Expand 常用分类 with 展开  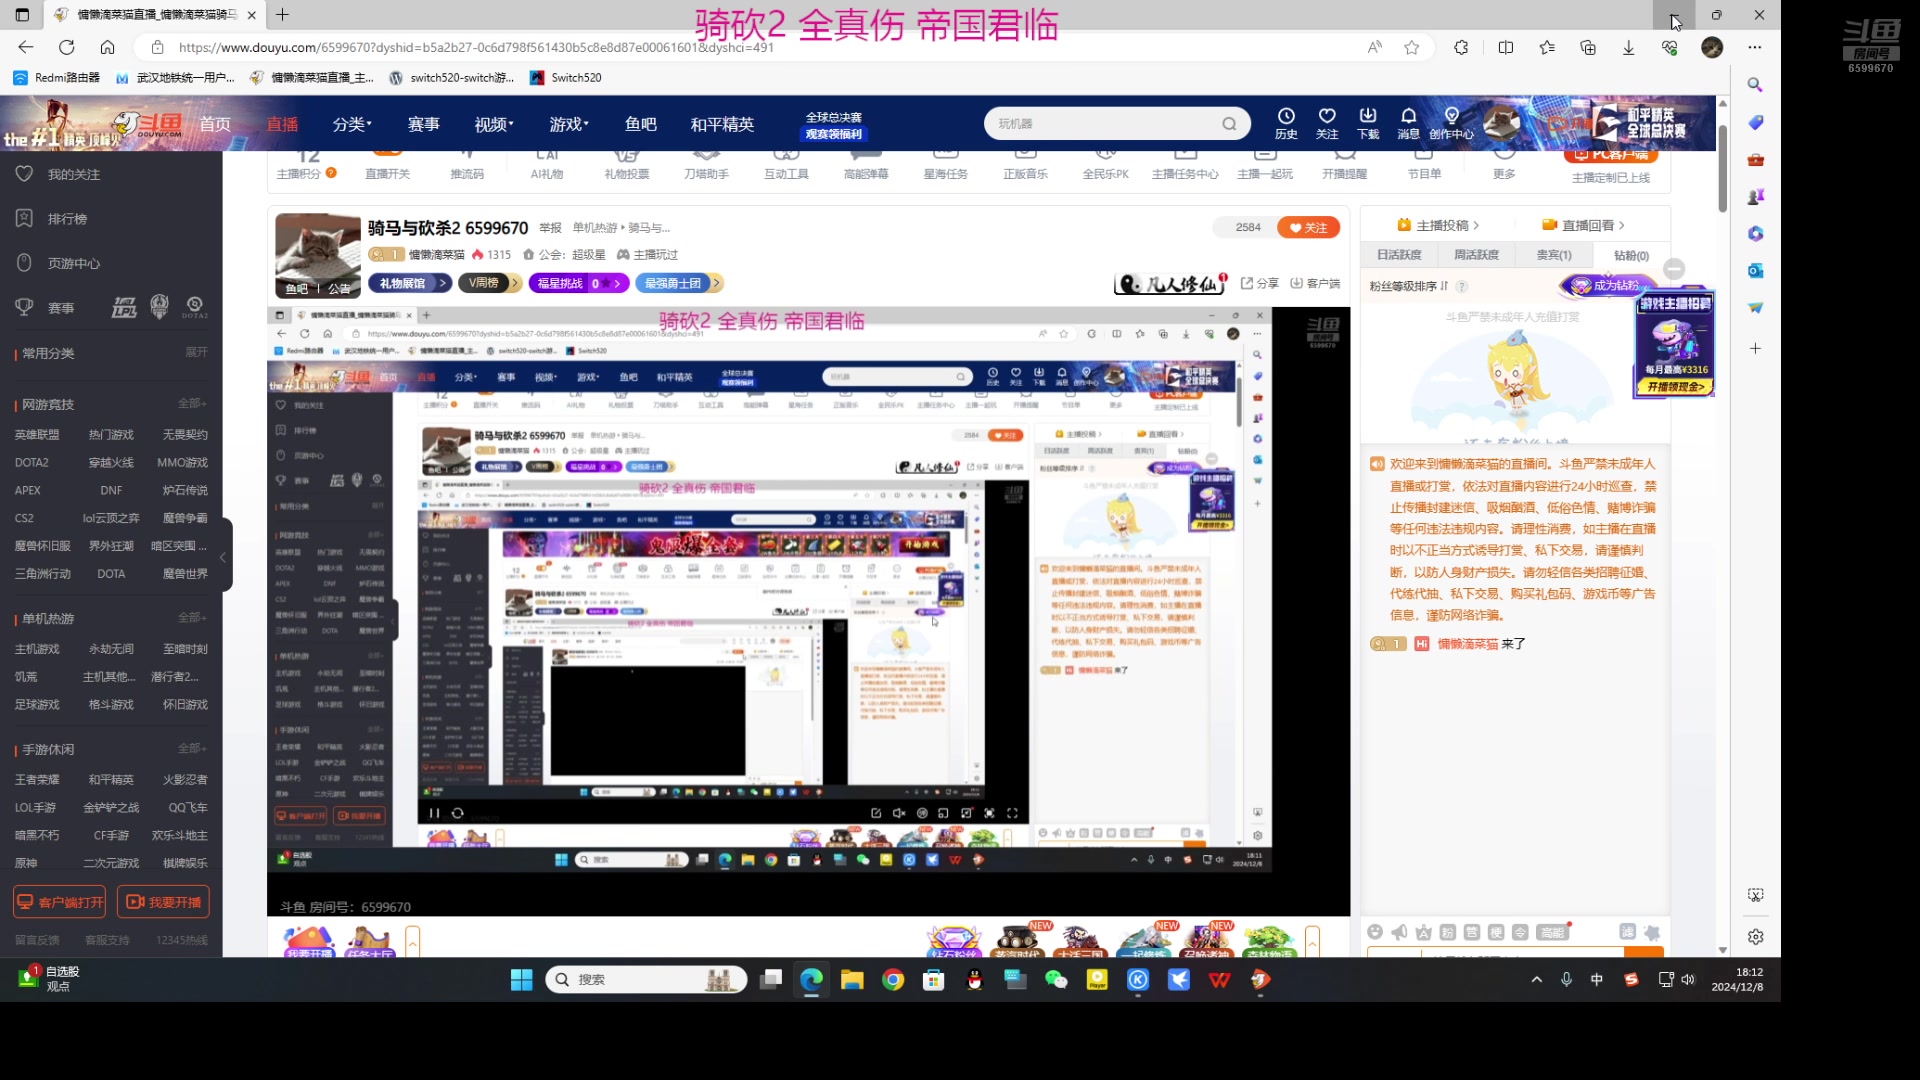196,352
